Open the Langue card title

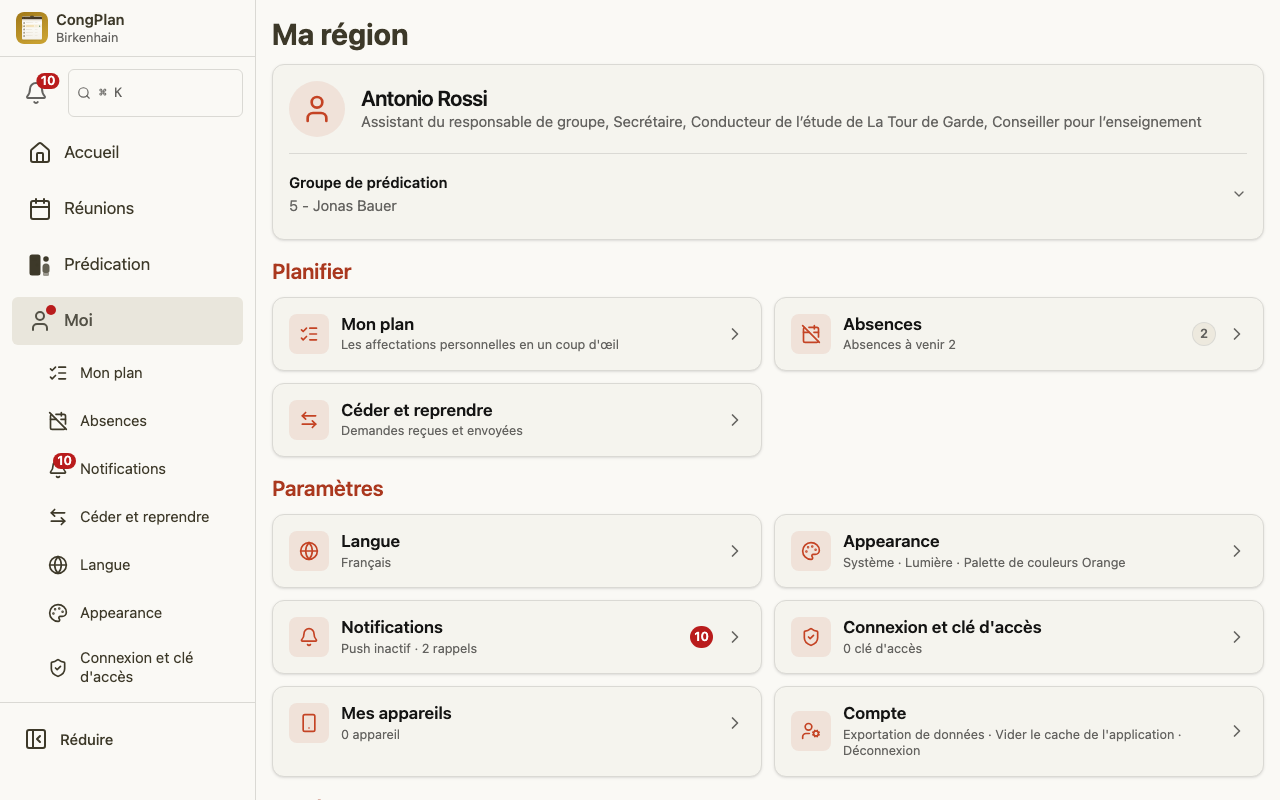coord(370,541)
